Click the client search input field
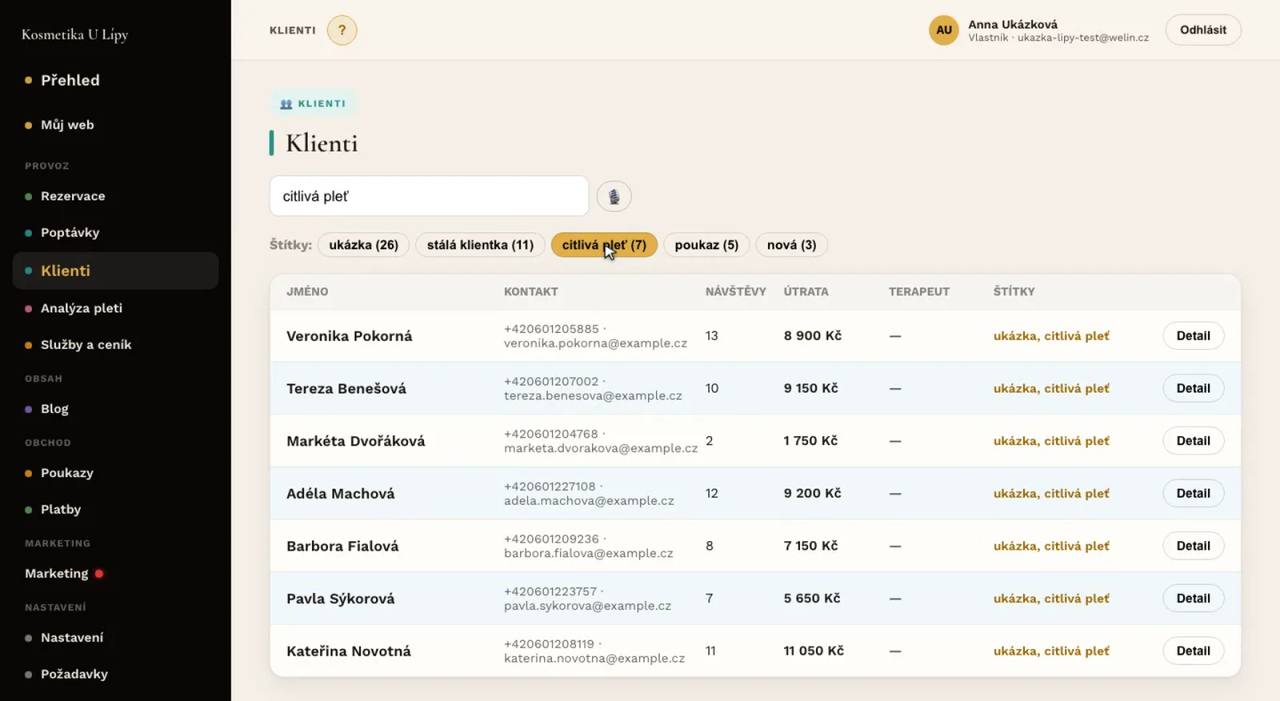 pos(429,196)
